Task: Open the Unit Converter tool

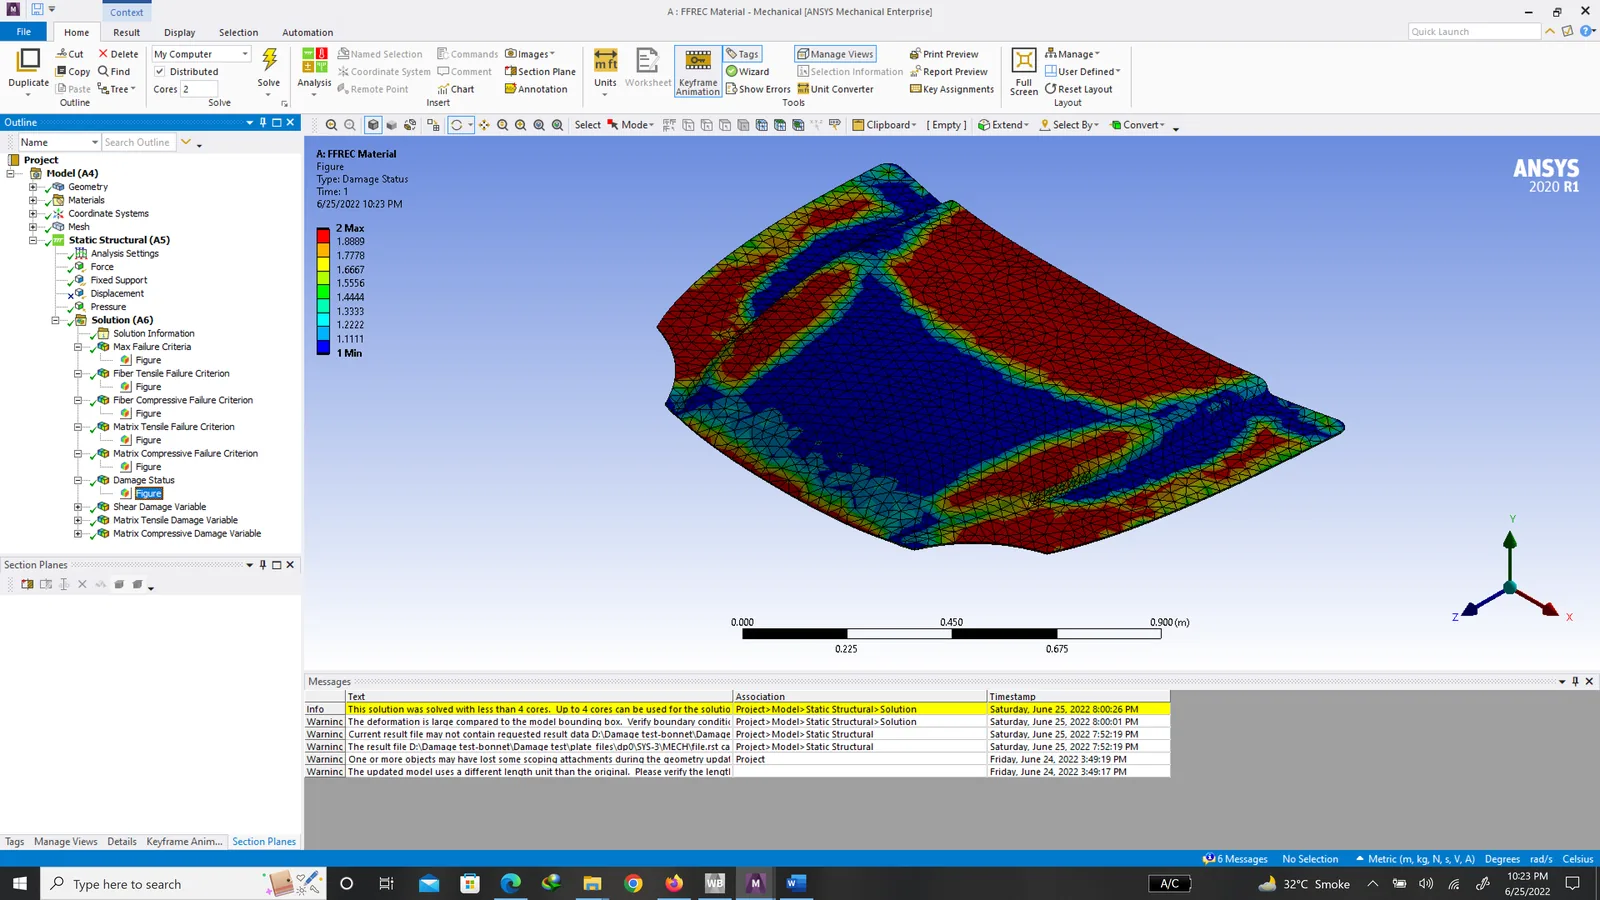Action: [x=835, y=89]
